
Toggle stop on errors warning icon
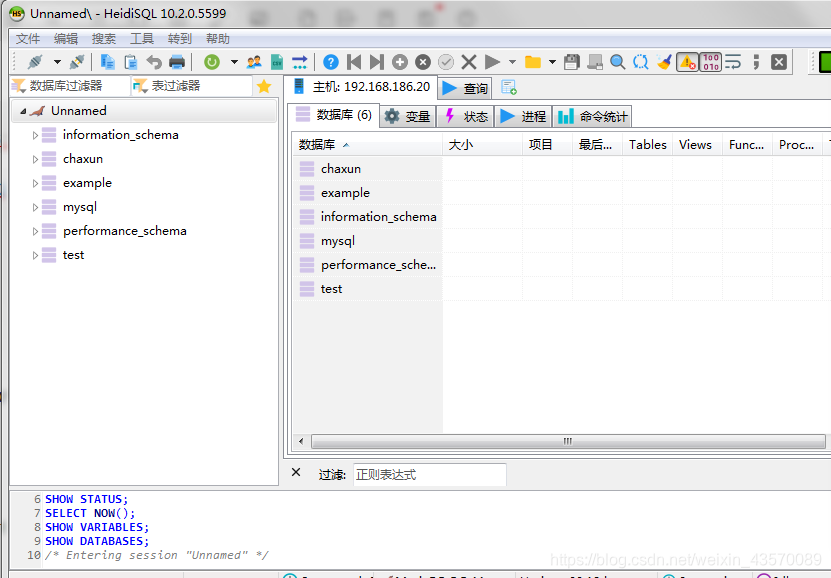687,62
